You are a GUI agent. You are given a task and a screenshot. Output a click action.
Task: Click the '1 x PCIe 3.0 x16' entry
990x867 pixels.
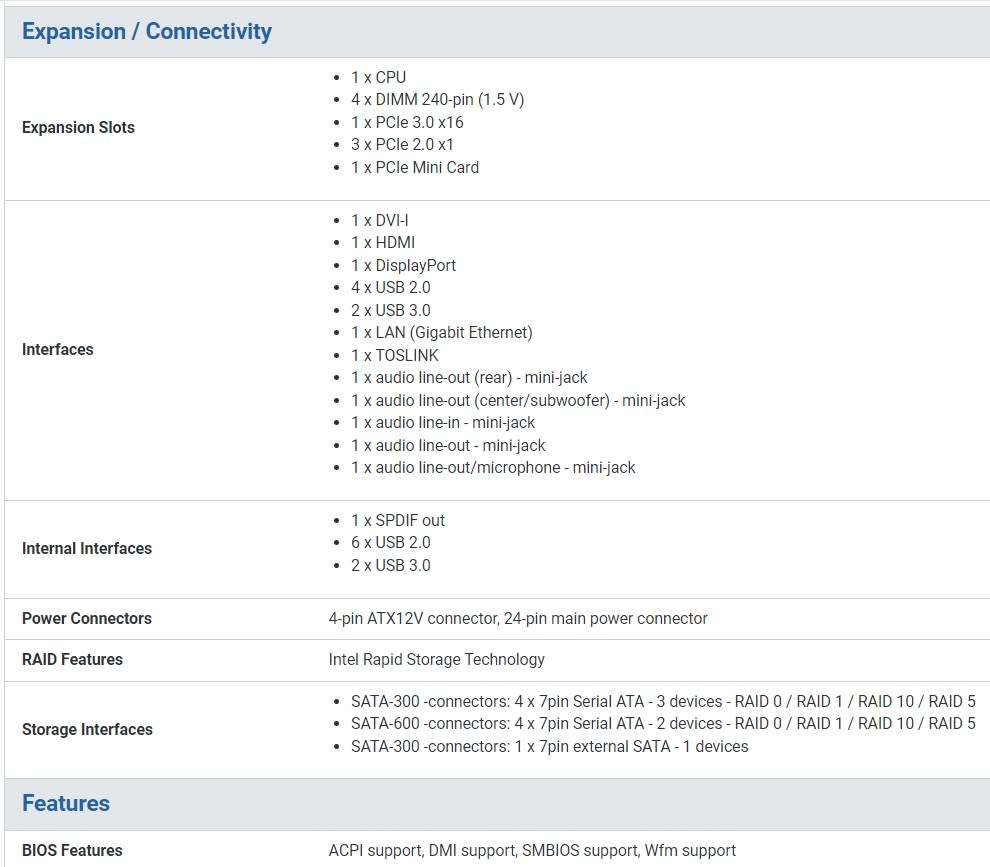[x=407, y=123]
